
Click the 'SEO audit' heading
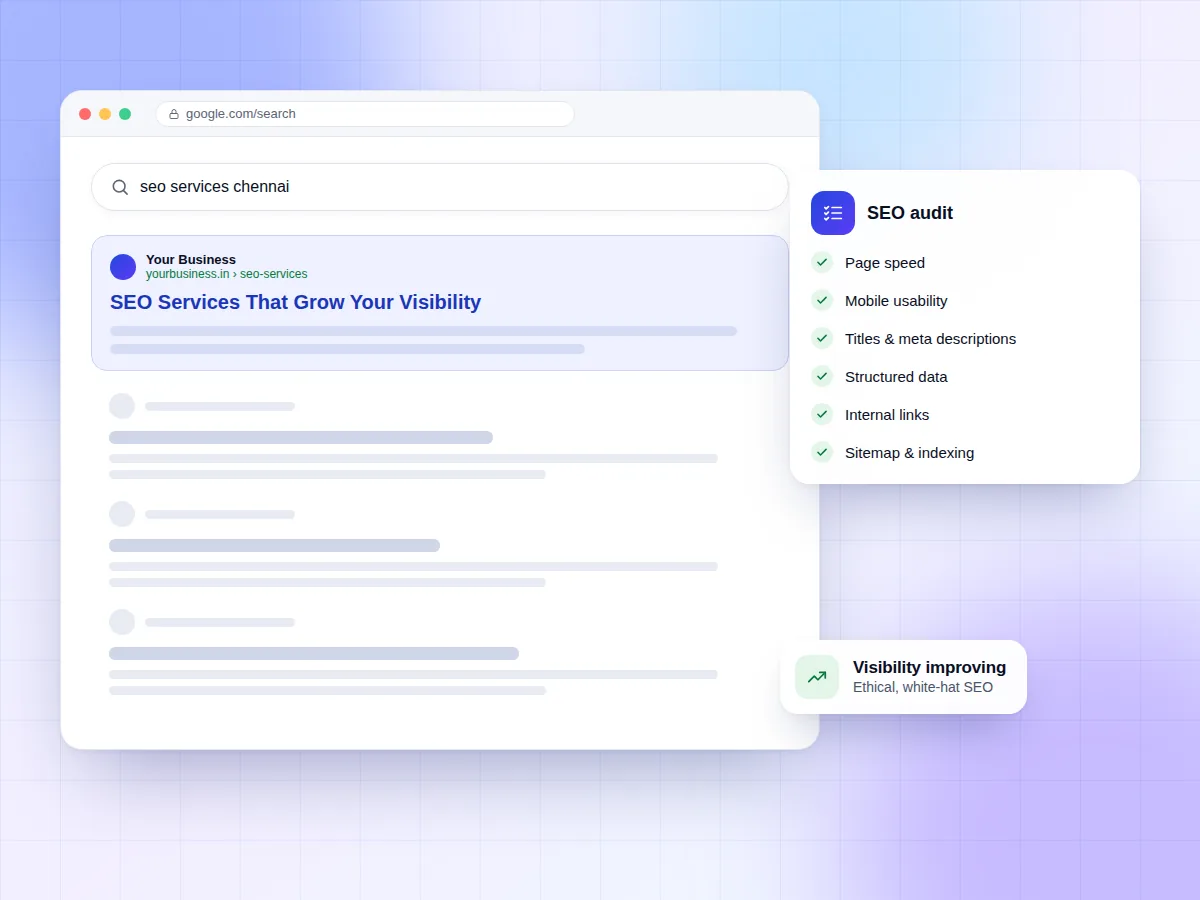click(x=910, y=213)
